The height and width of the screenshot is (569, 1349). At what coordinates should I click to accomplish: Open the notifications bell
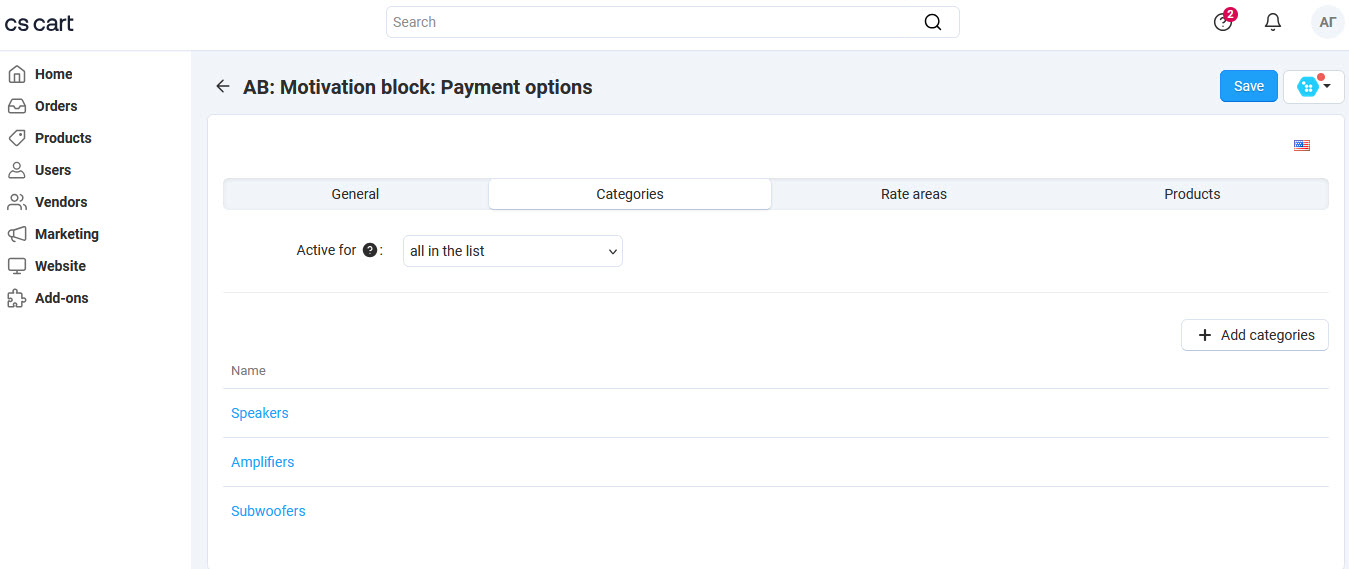pyautogui.click(x=1273, y=22)
